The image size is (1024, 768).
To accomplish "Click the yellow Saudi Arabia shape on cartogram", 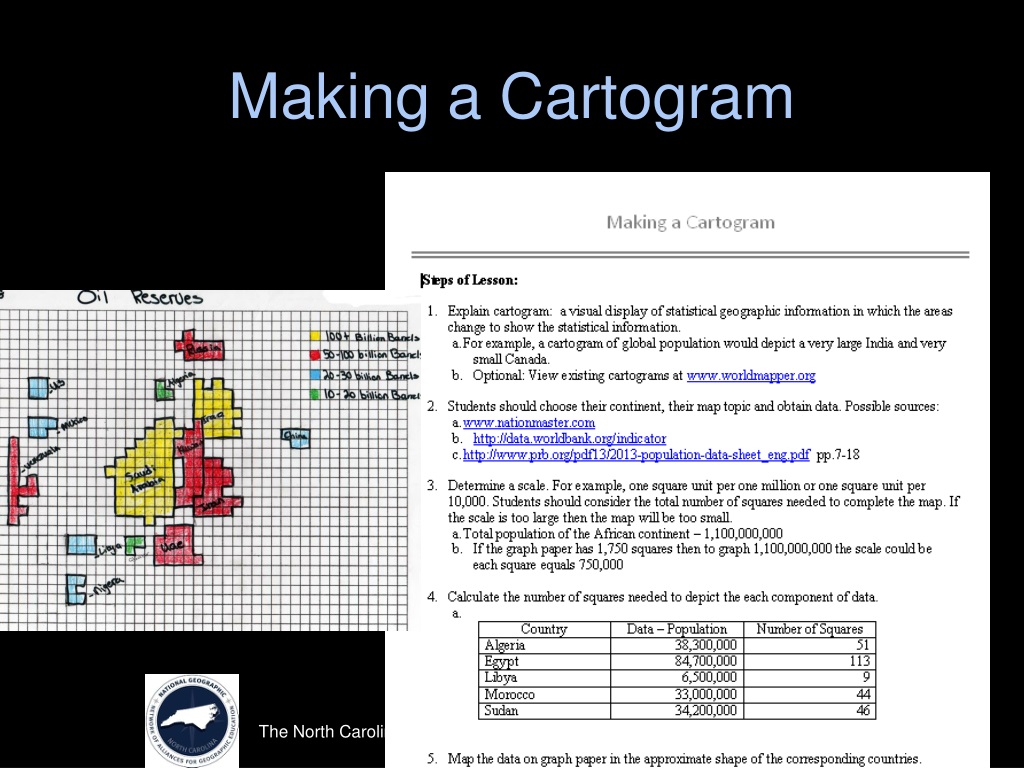I will pos(147,473).
